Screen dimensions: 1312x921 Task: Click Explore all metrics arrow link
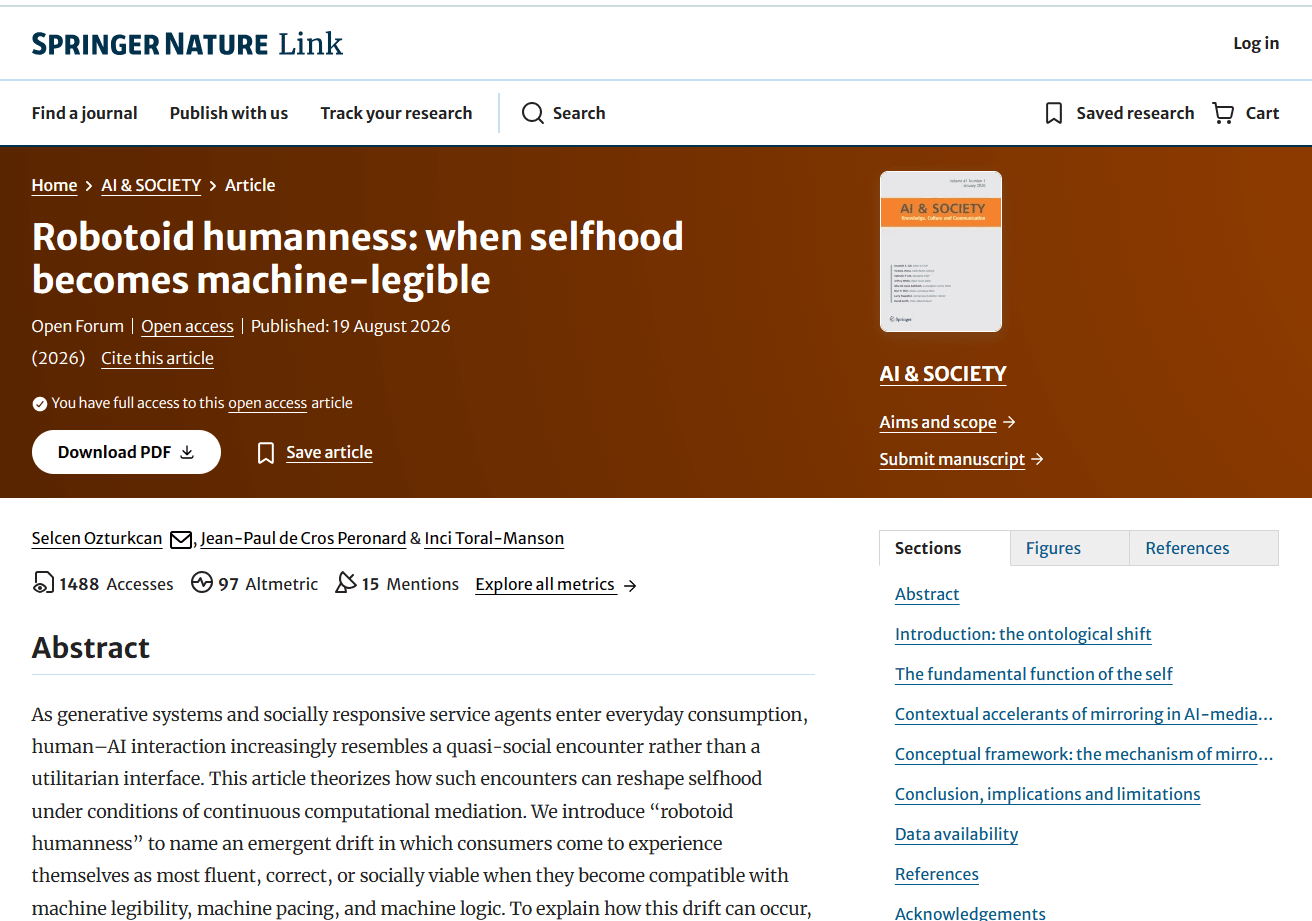556,584
